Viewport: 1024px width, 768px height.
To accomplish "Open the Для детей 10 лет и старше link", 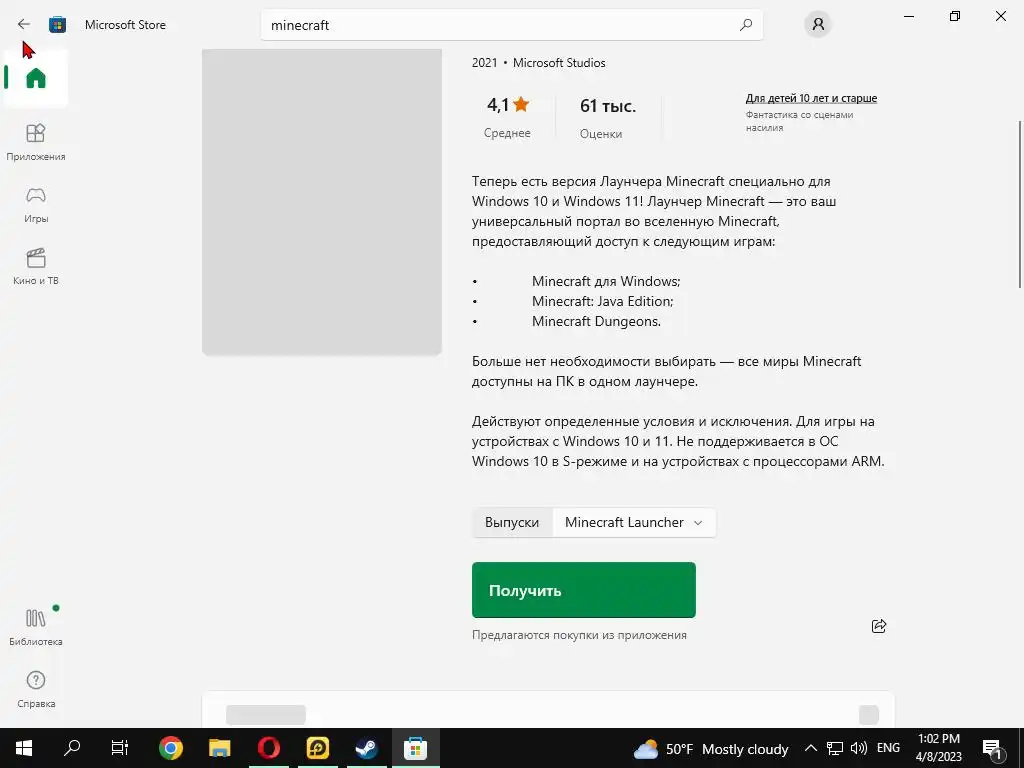I will [811, 98].
